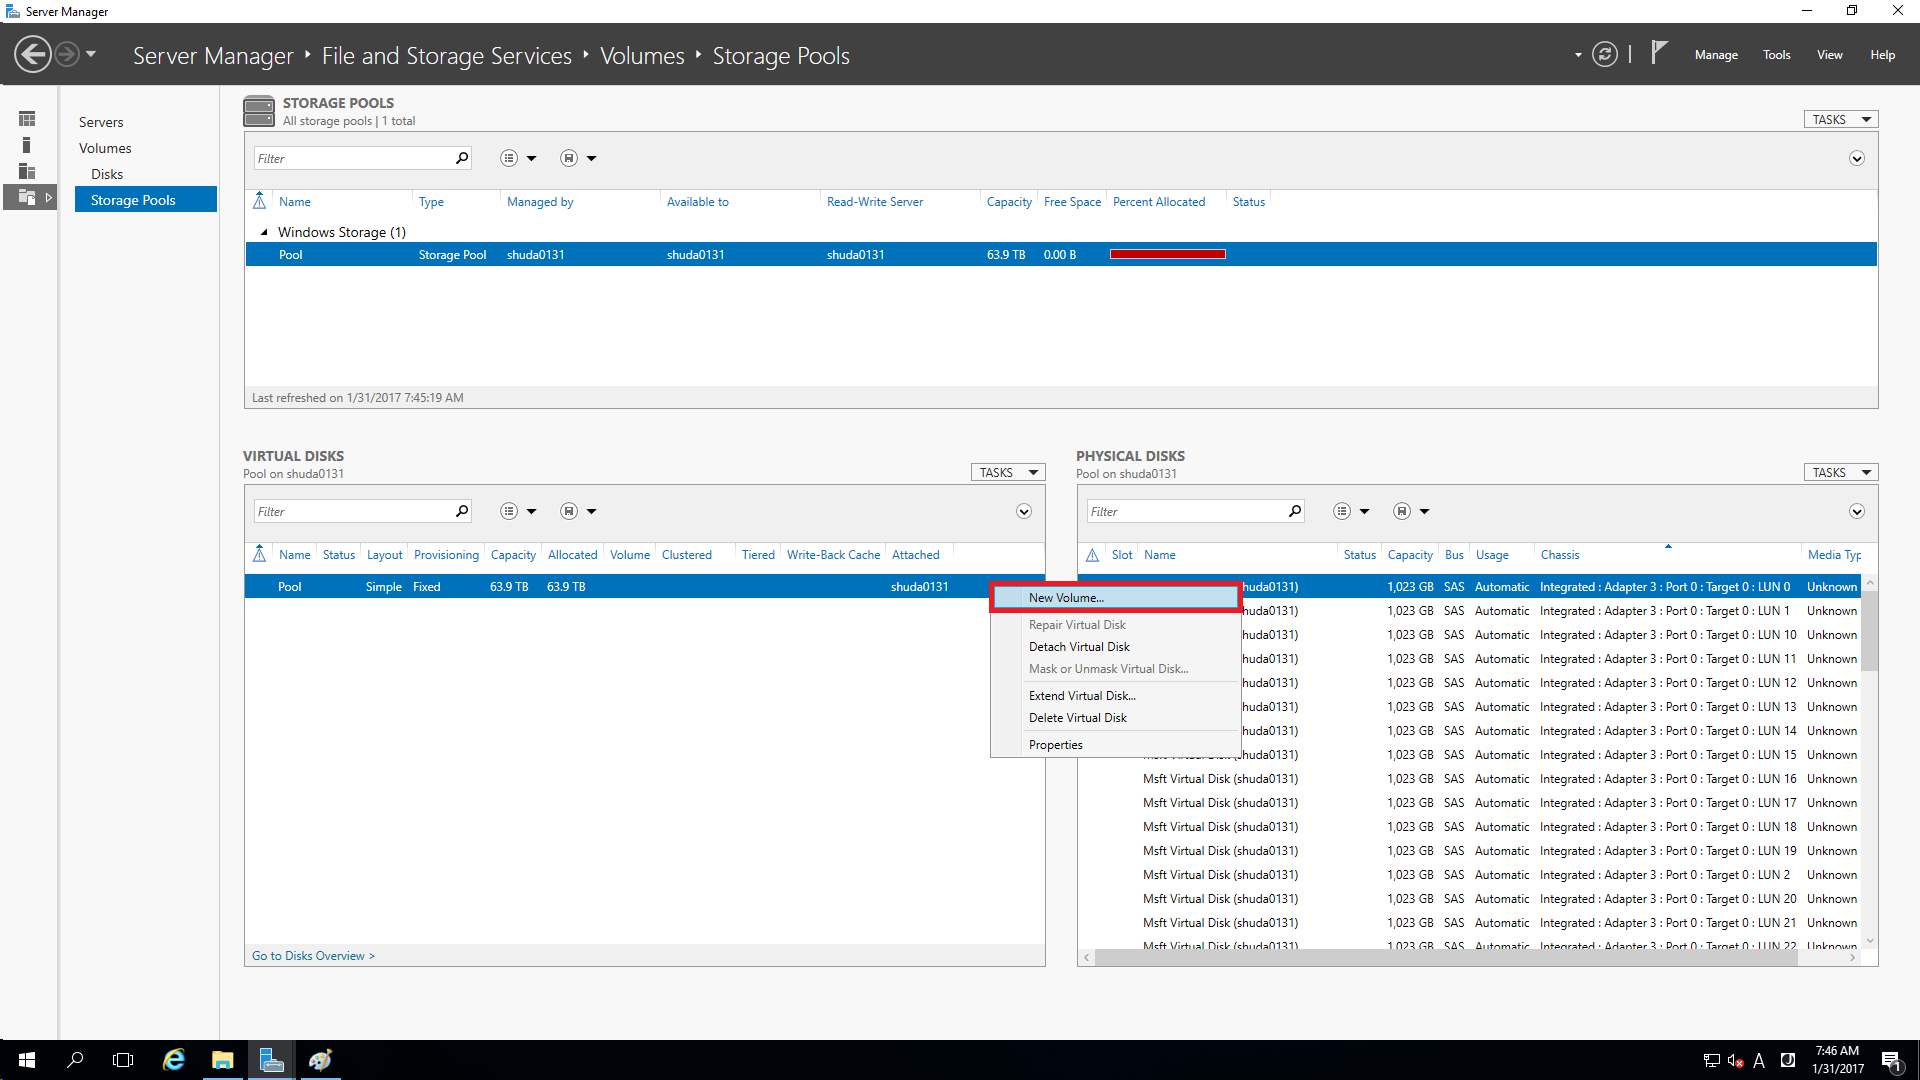Open Physical Disks saved queries dropdown
This screenshot has width=1920, height=1080.
pos(1411,511)
